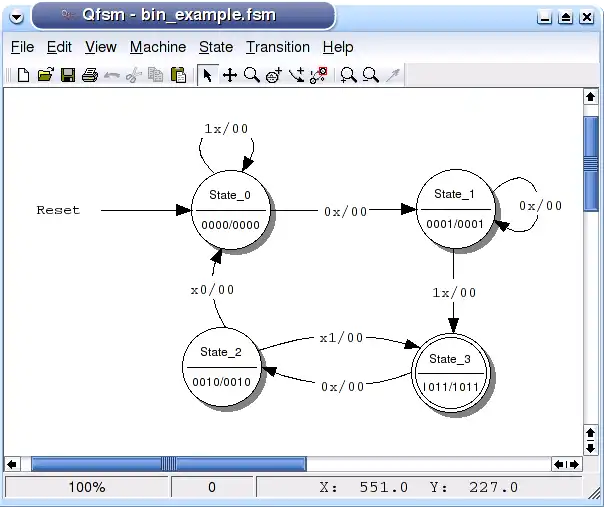Viewport: 604px width, 507px height.
Task: Print the diagram with the printer icon
Action: [x=90, y=75]
